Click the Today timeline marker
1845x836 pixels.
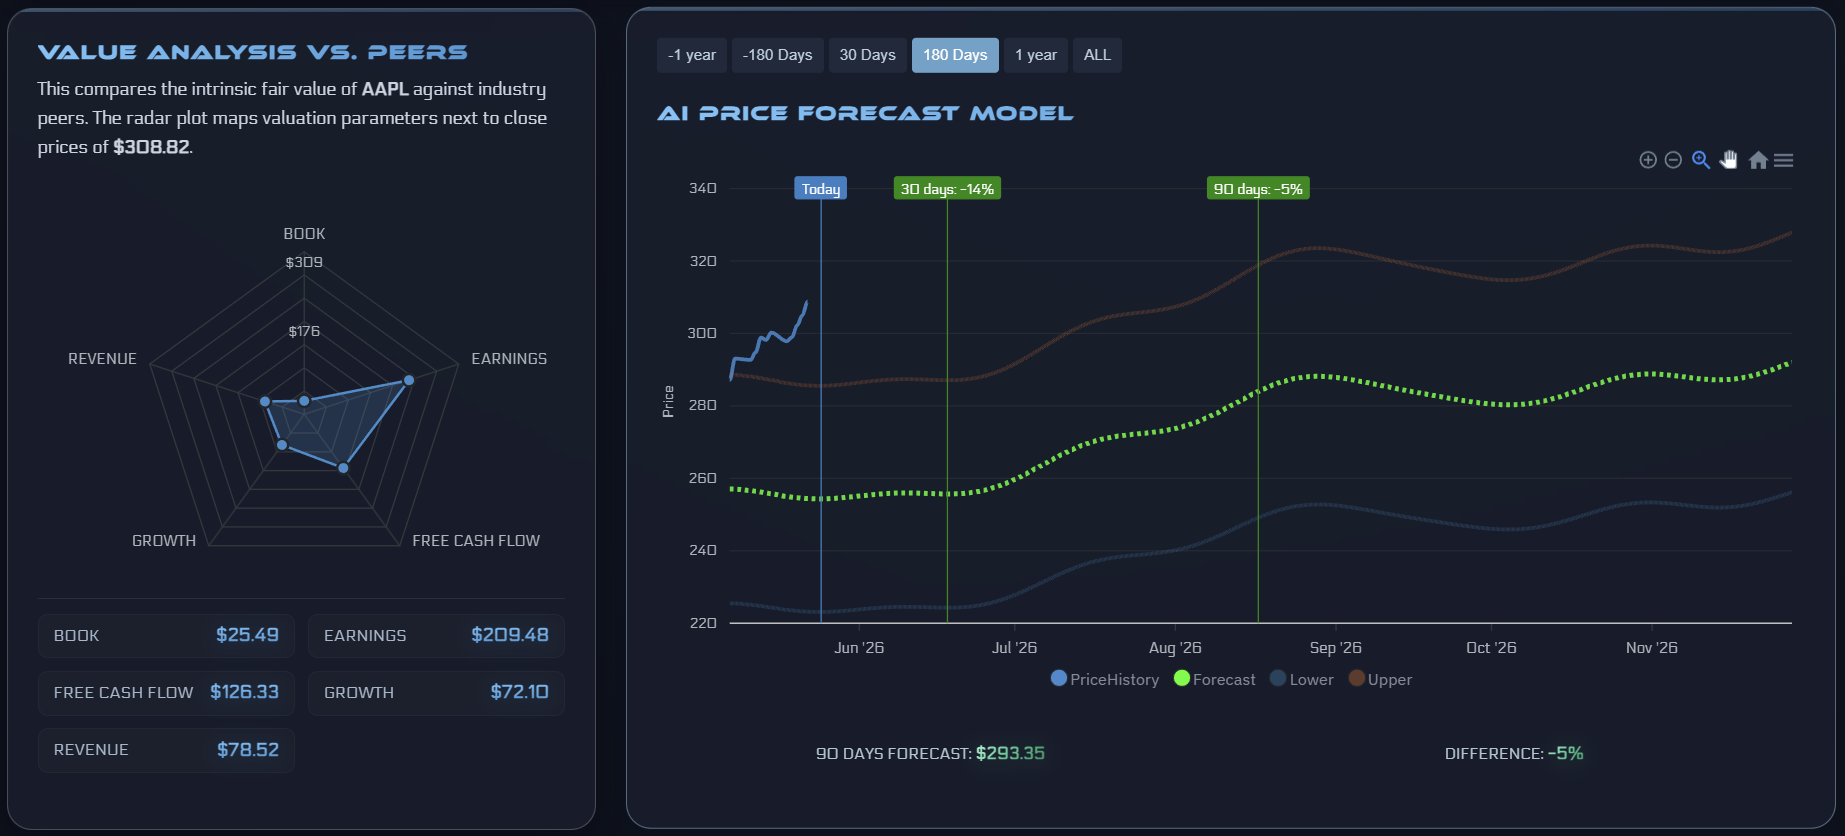[821, 189]
